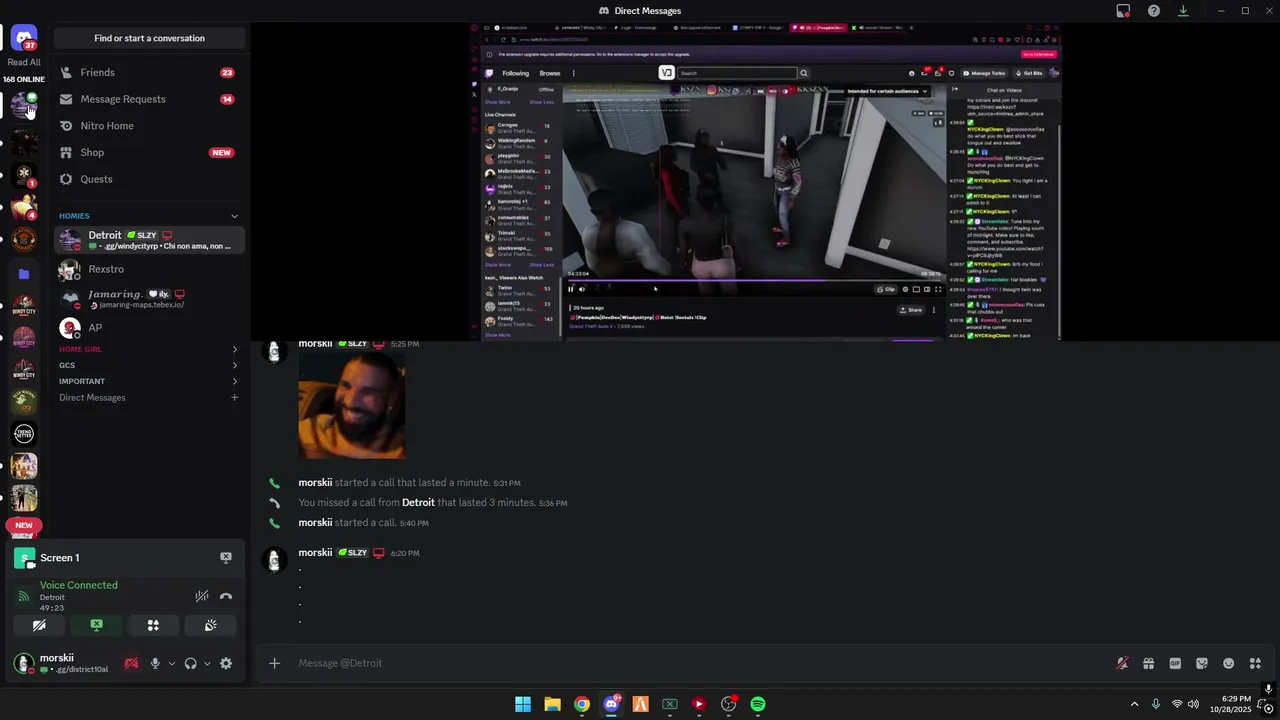
Task: Open the Soundboard button
Action: point(210,625)
